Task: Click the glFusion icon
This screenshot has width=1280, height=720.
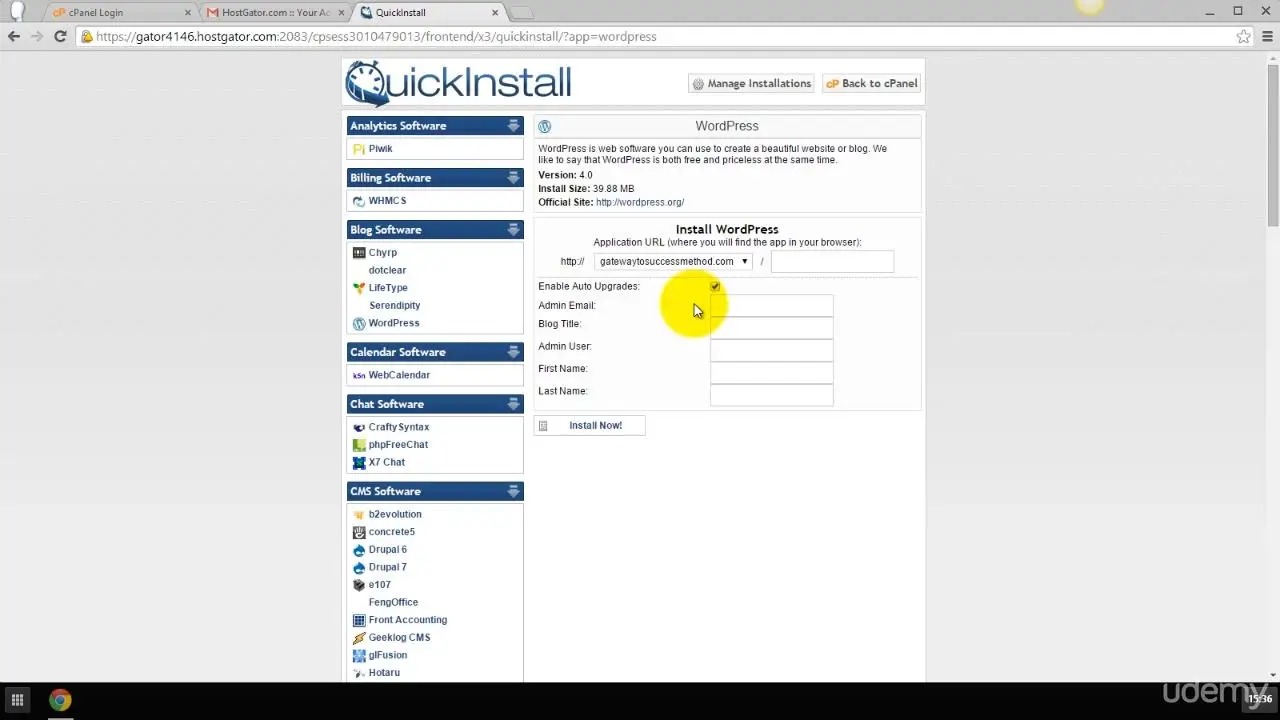Action: pos(359,656)
